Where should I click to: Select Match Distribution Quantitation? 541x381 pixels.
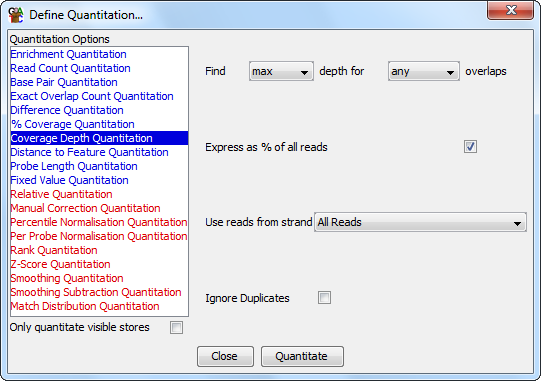coord(99,306)
